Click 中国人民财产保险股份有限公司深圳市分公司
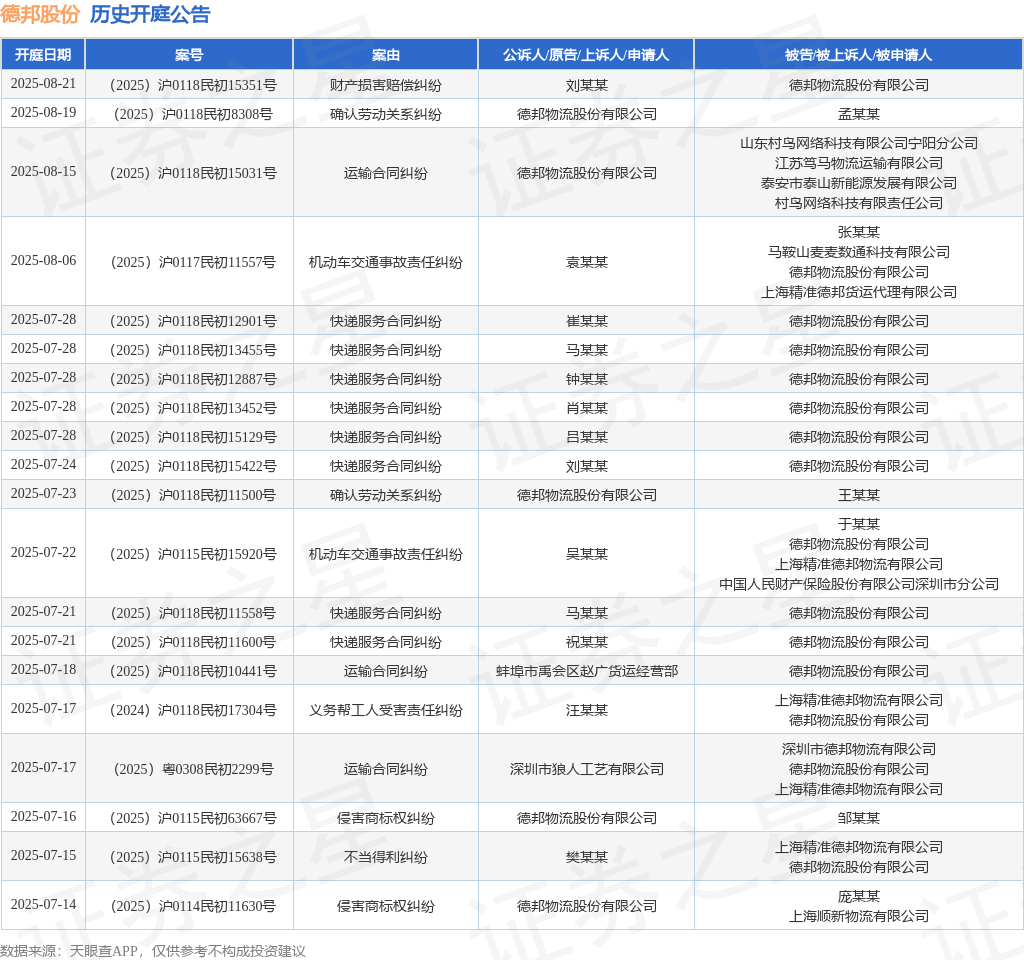 pyautogui.click(x=859, y=584)
